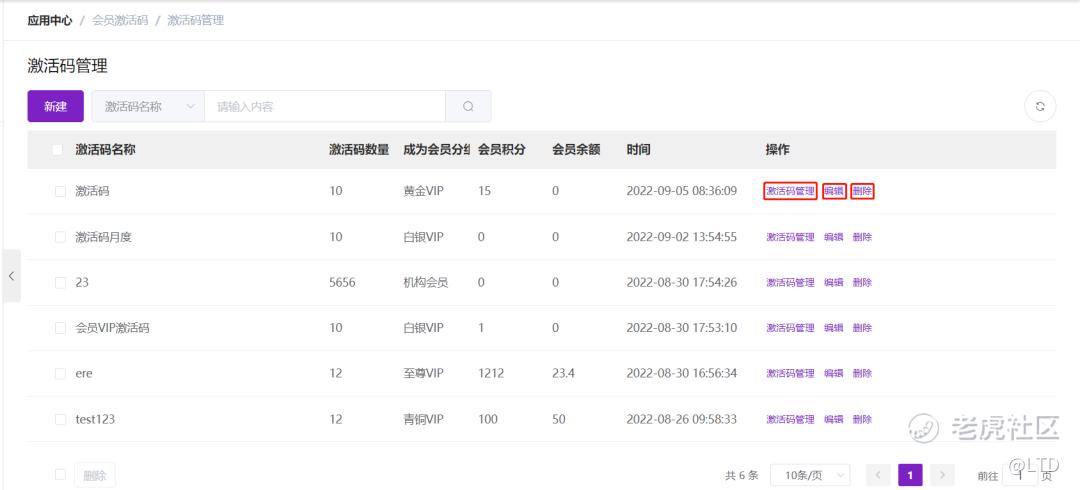Click the purple 新建 button
Screen dimensions: 1080x490
point(55,106)
